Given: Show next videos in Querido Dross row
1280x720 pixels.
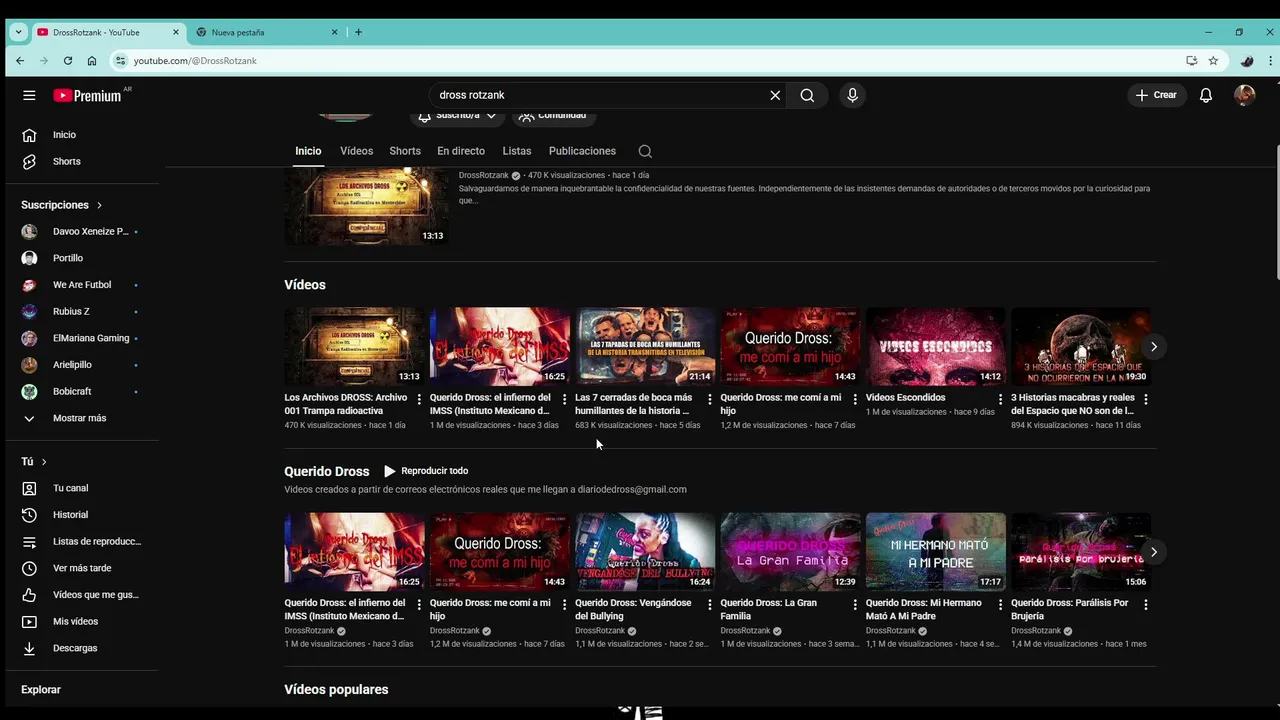Looking at the screenshot, I should 1153,552.
